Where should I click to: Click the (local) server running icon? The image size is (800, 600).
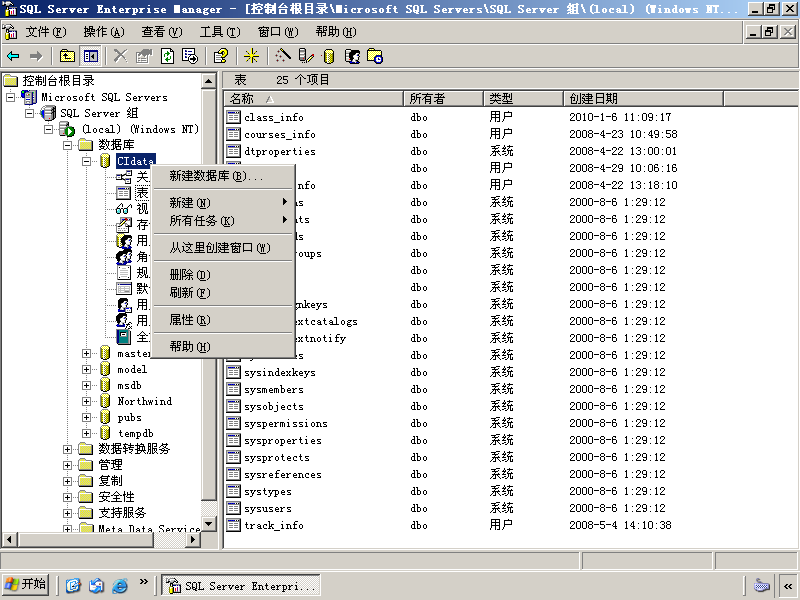[x=67, y=130]
